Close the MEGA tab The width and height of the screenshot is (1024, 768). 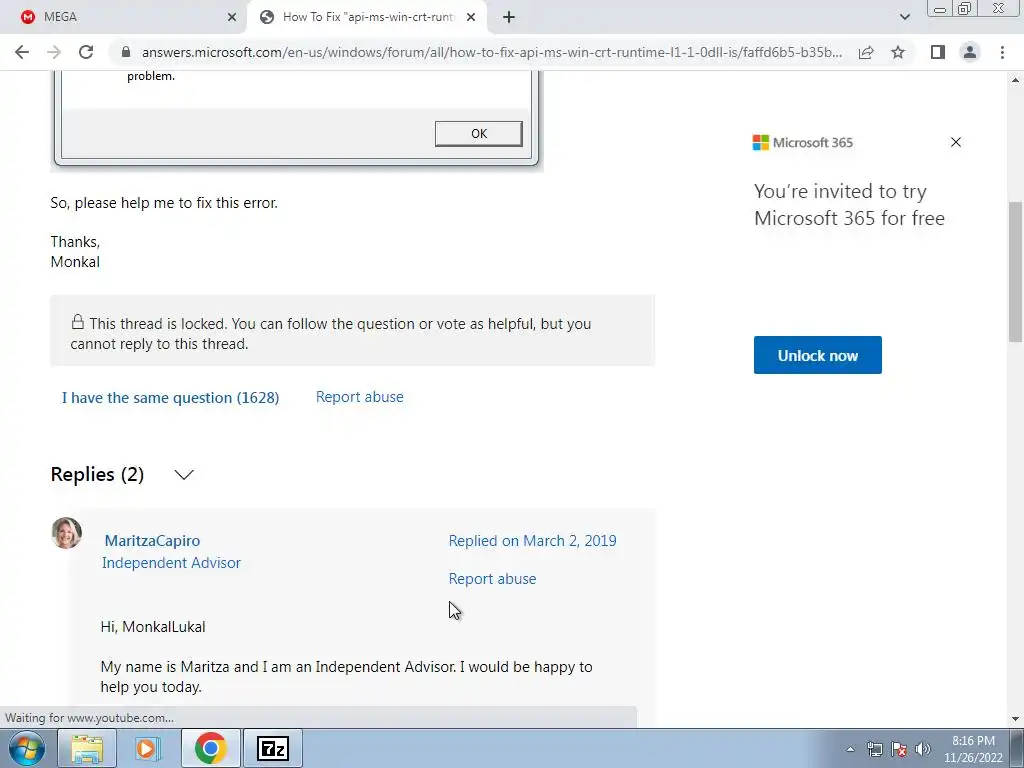232,18
